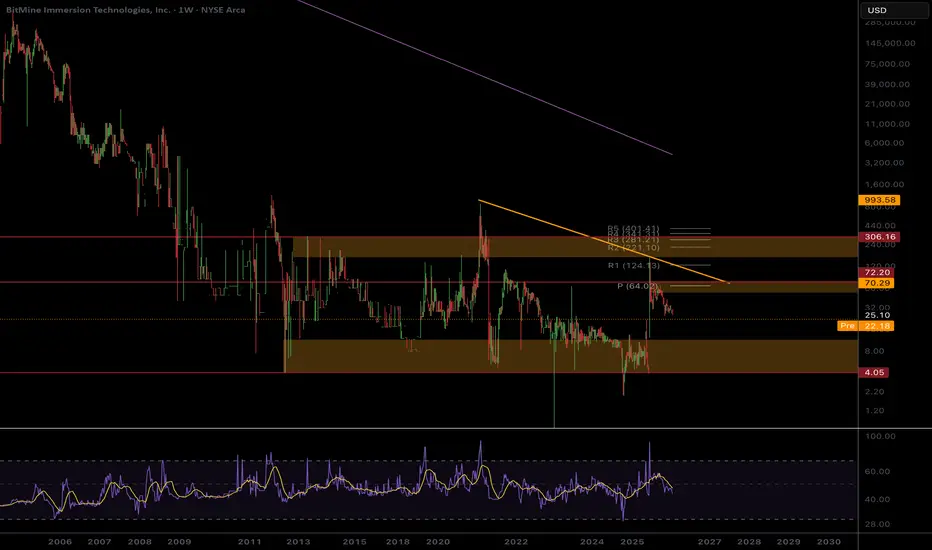The width and height of the screenshot is (932, 550).
Task: Click the 75,000.00 price axis value
Action: pos(887,64)
